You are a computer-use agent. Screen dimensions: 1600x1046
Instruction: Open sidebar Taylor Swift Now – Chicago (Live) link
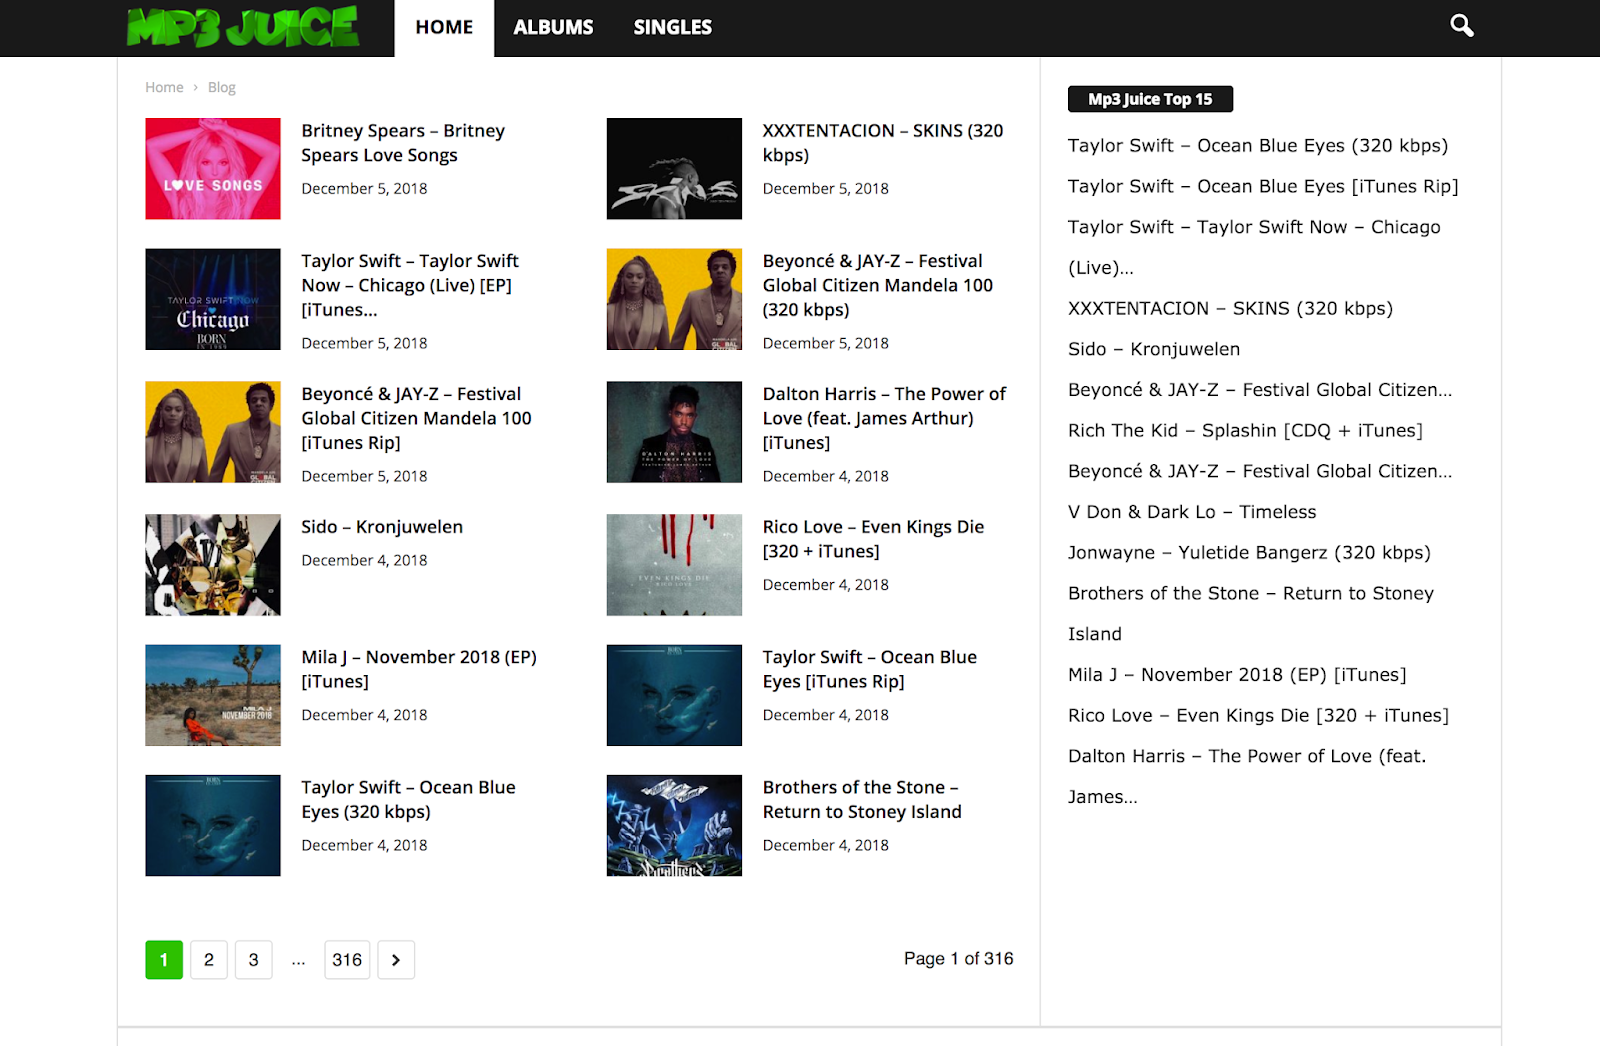[1254, 247]
